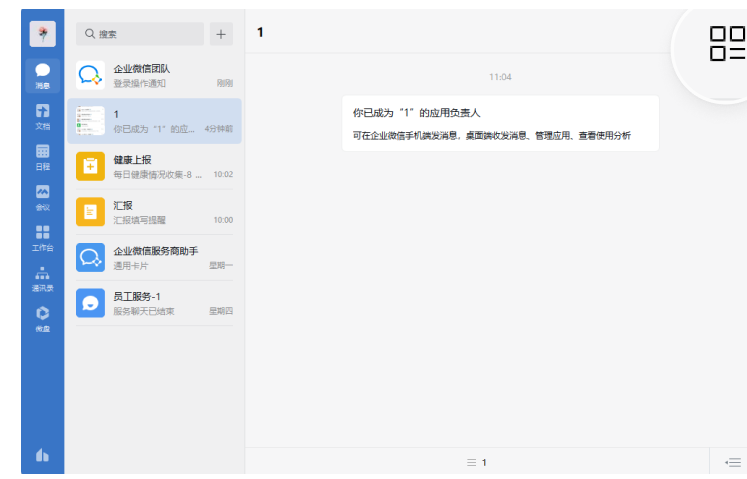
Task: Click the user avatar at top of sidebar
Action: tap(42, 34)
